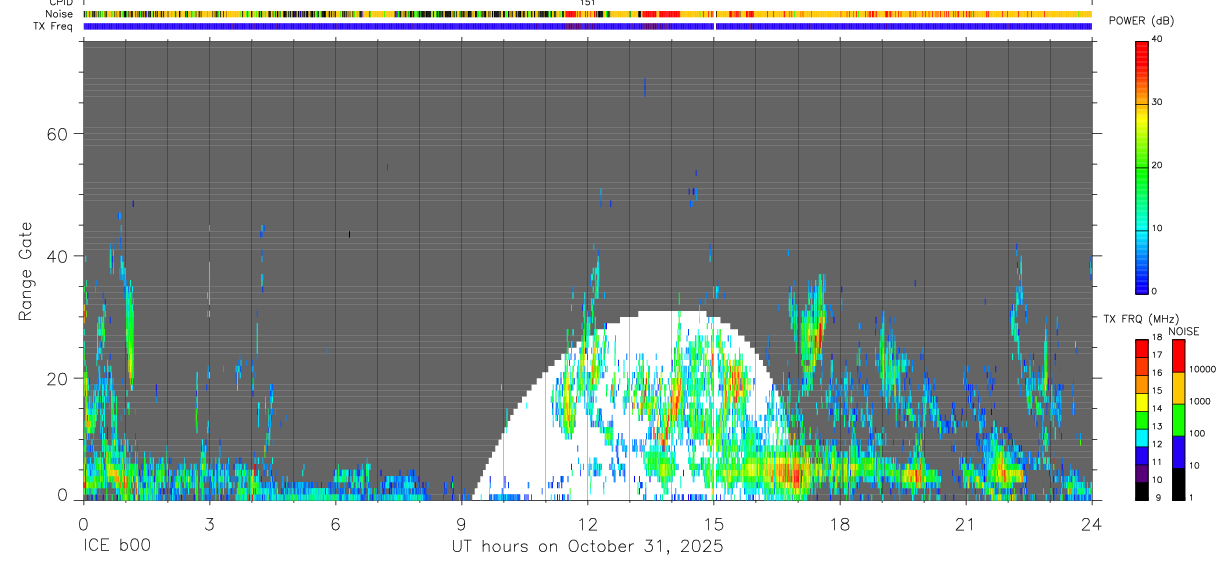Viewport: 1228px width, 567px height.
Task: Click the 40 tick on the Range Gate axis
Action: 68,256
